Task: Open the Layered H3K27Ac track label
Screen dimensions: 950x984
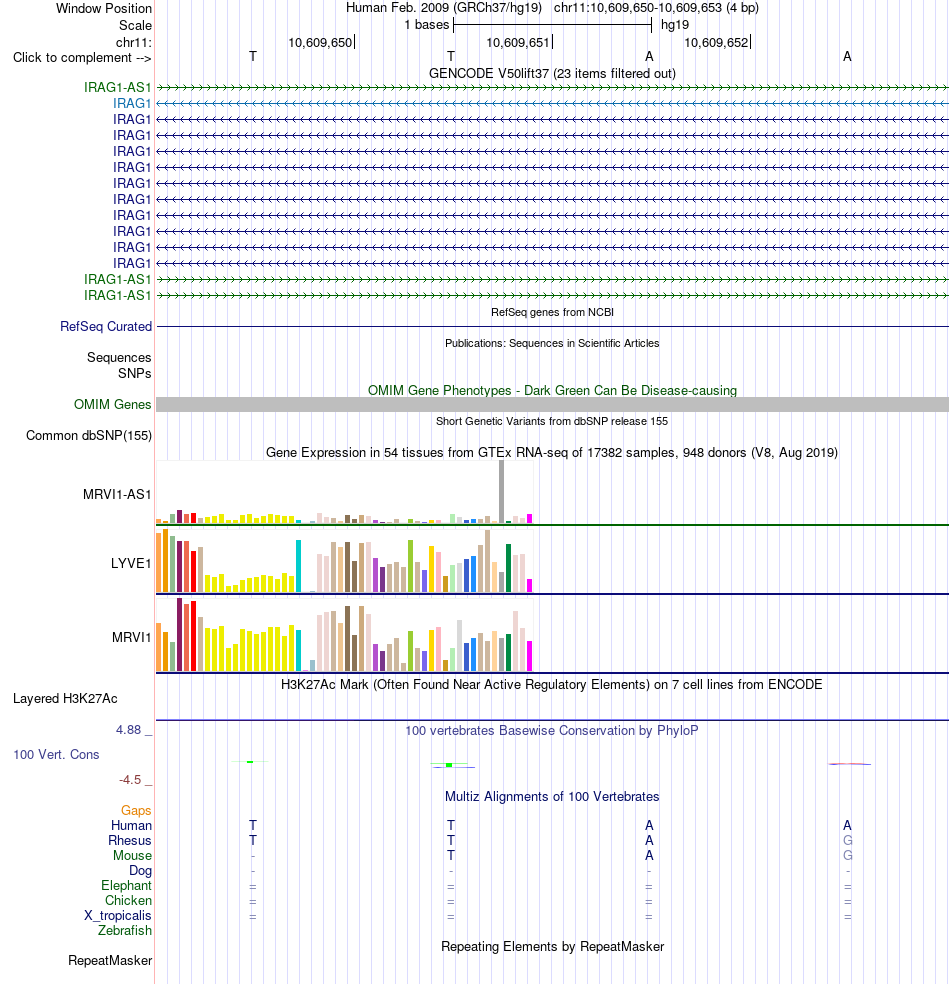Action: (x=65, y=698)
